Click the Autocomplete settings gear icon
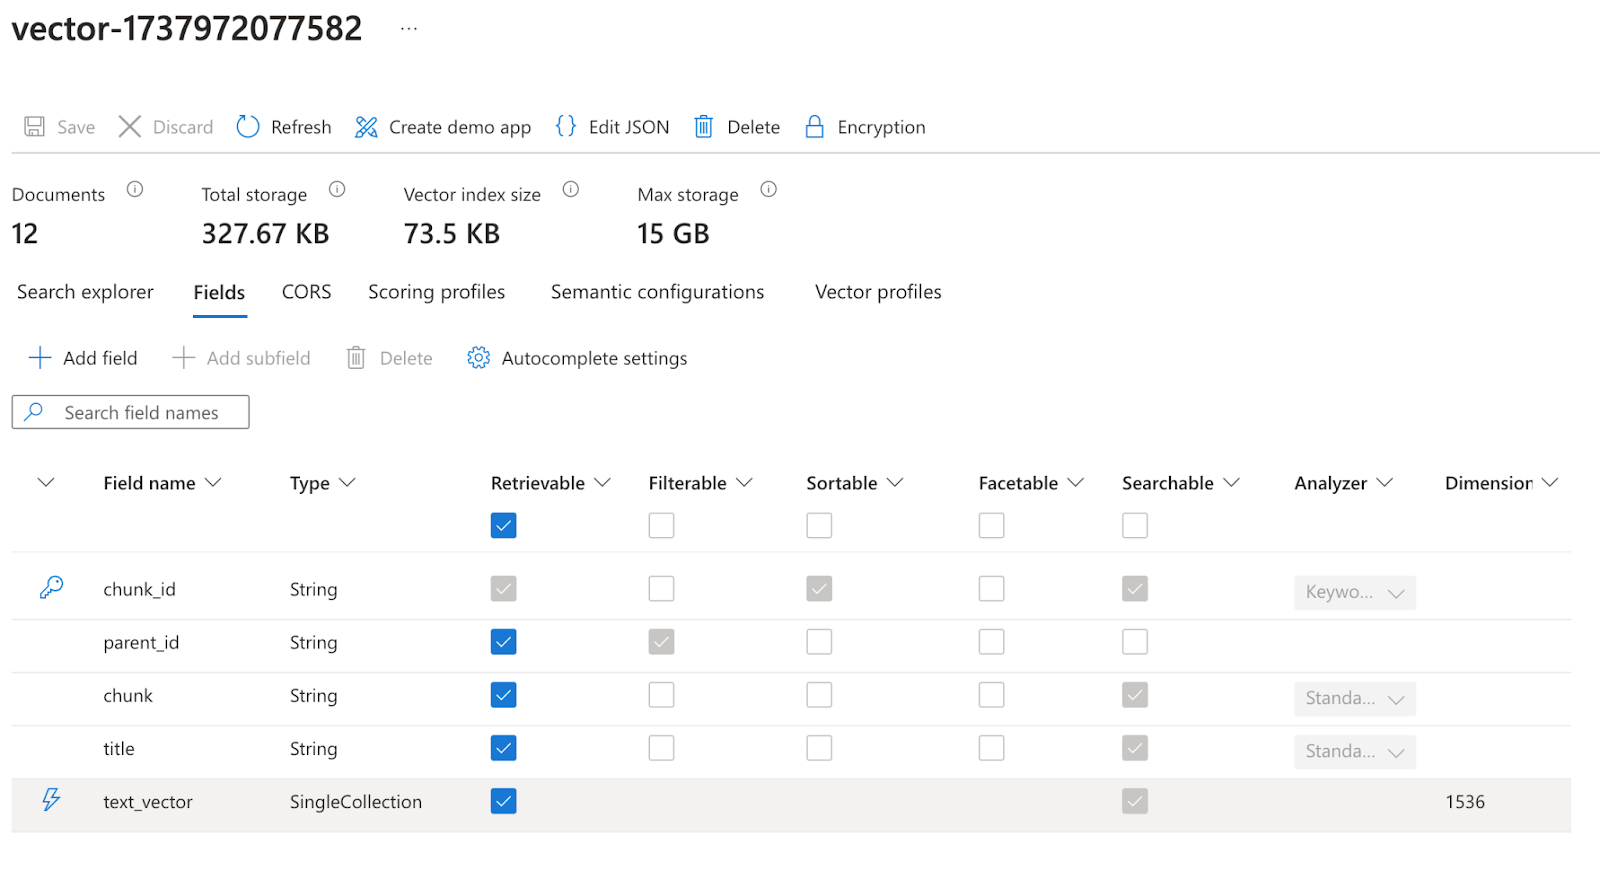 479,358
